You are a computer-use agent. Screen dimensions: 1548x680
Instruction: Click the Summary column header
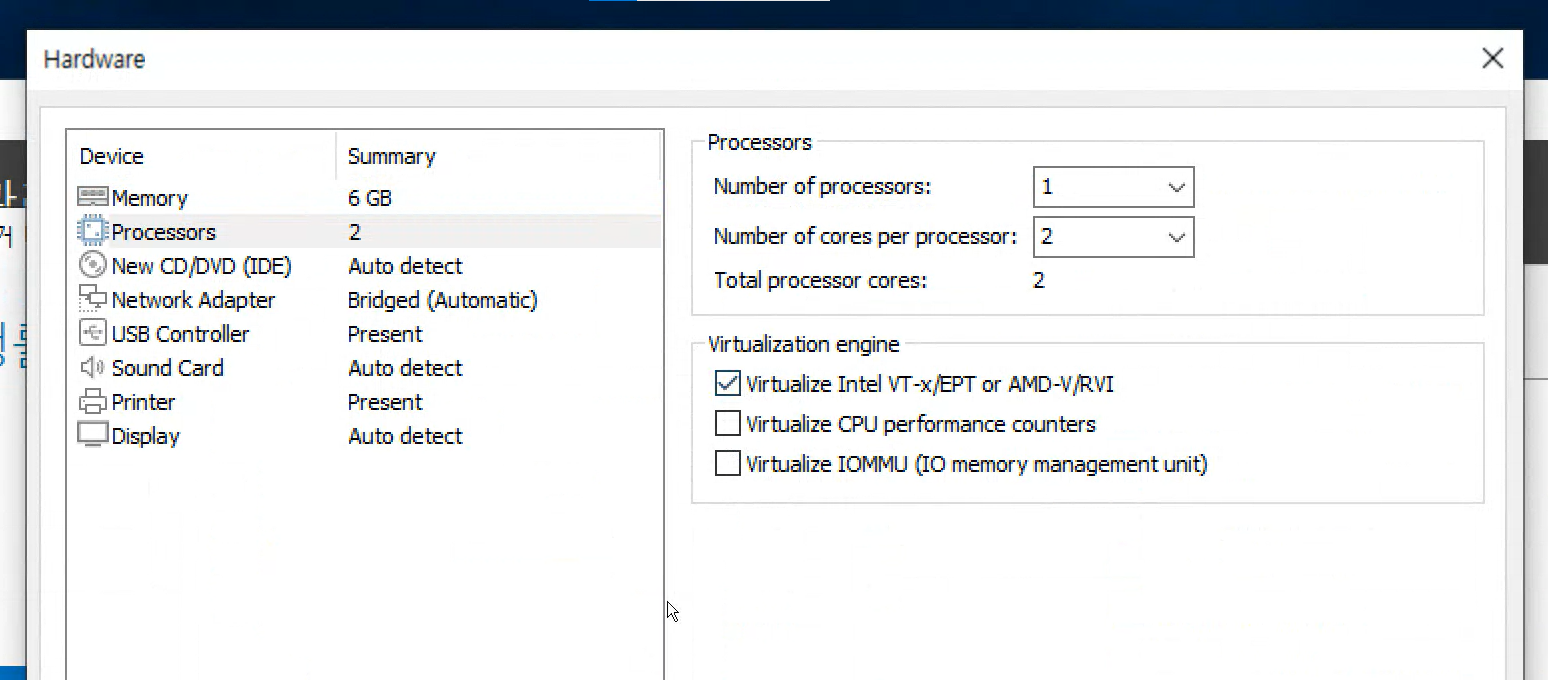(x=391, y=156)
